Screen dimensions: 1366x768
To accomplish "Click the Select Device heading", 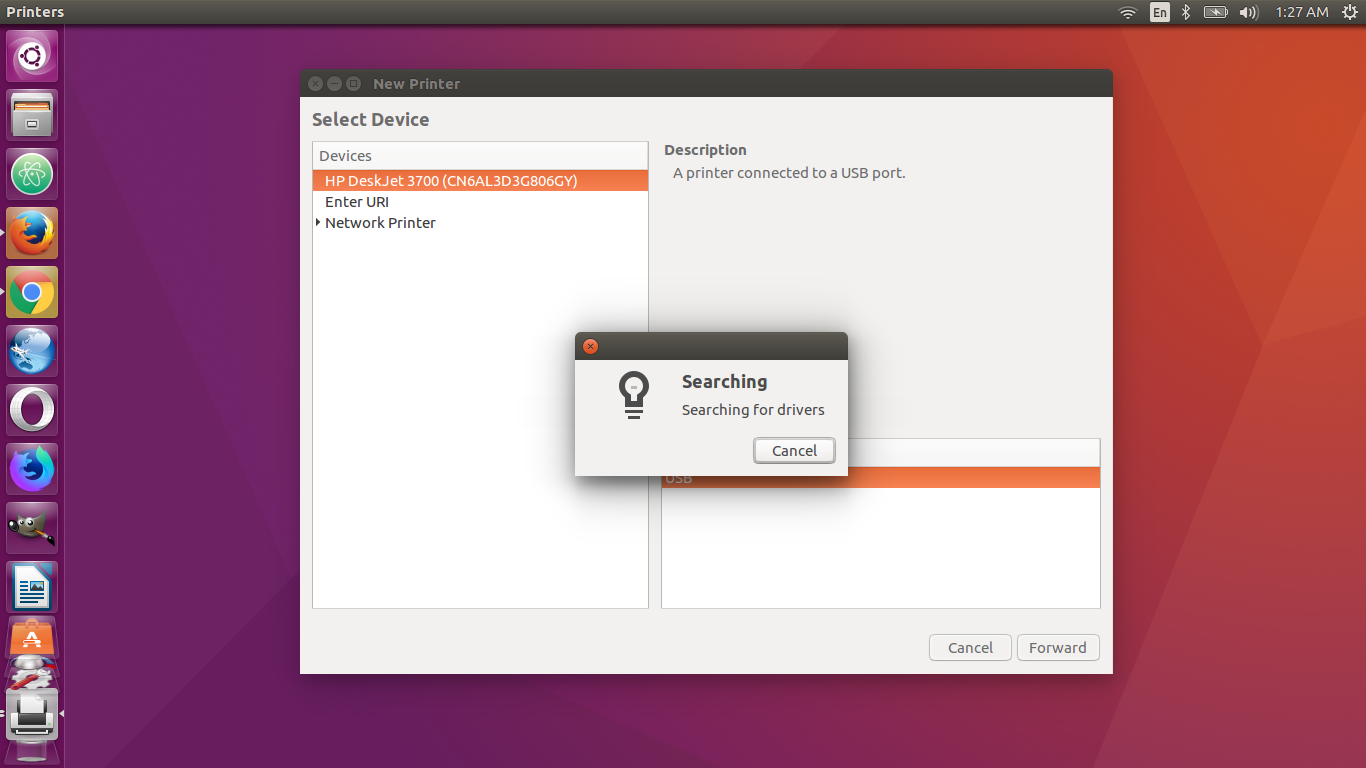I will [x=370, y=120].
